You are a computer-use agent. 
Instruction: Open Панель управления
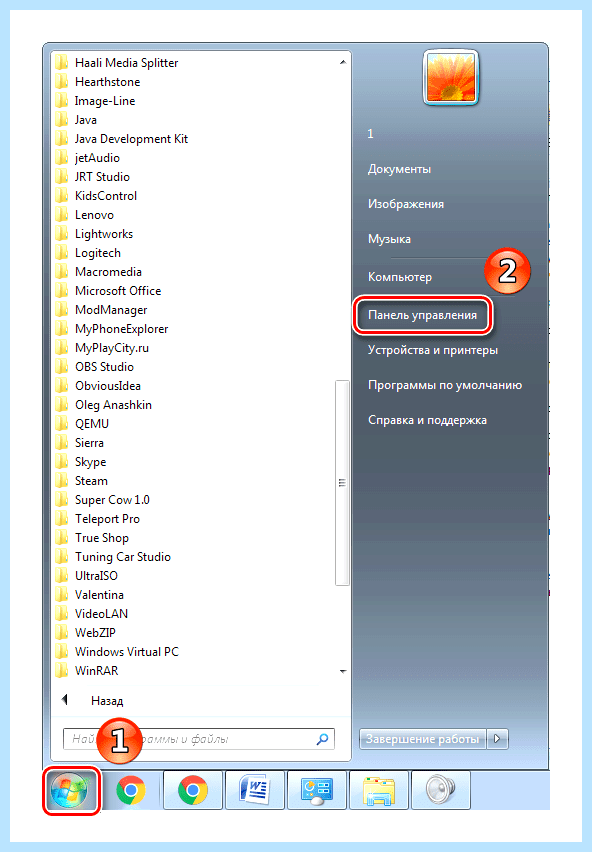tap(423, 315)
